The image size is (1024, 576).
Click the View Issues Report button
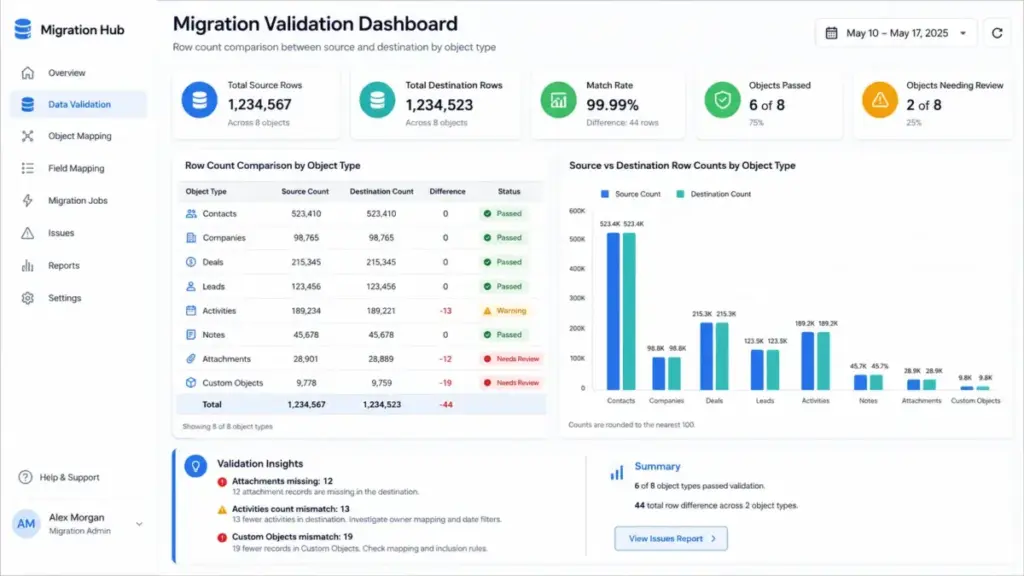(671, 539)
